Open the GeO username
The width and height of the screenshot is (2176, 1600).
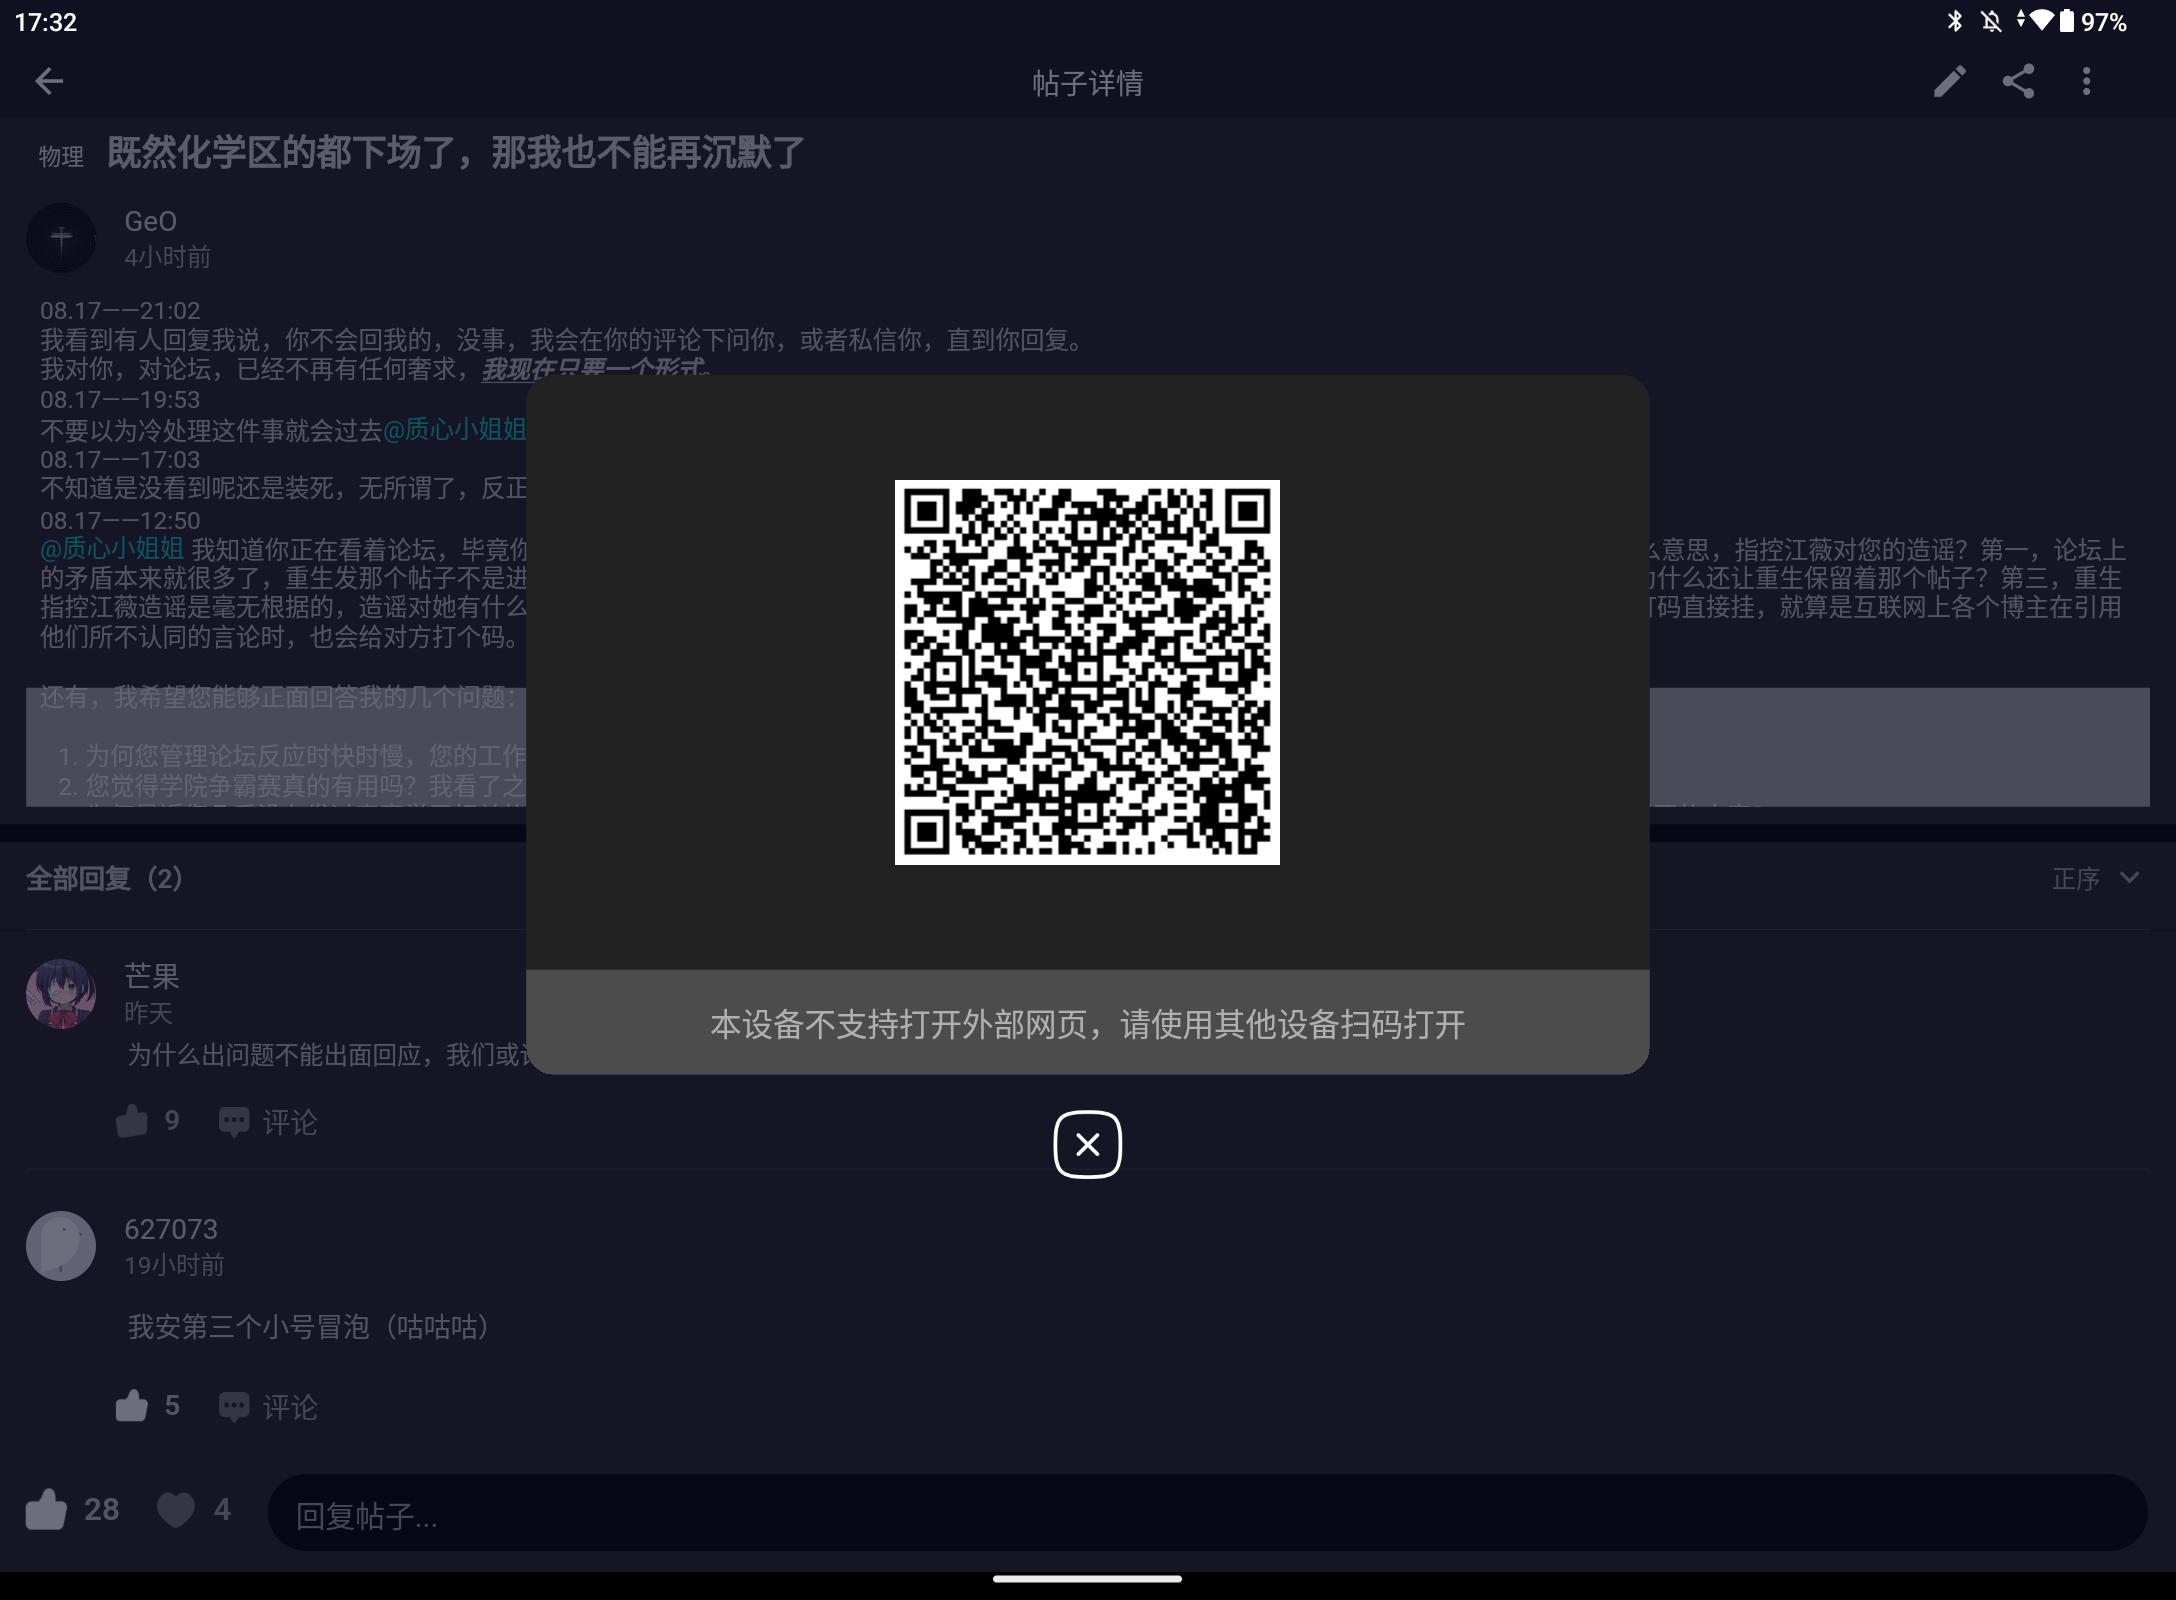(150, 221)
